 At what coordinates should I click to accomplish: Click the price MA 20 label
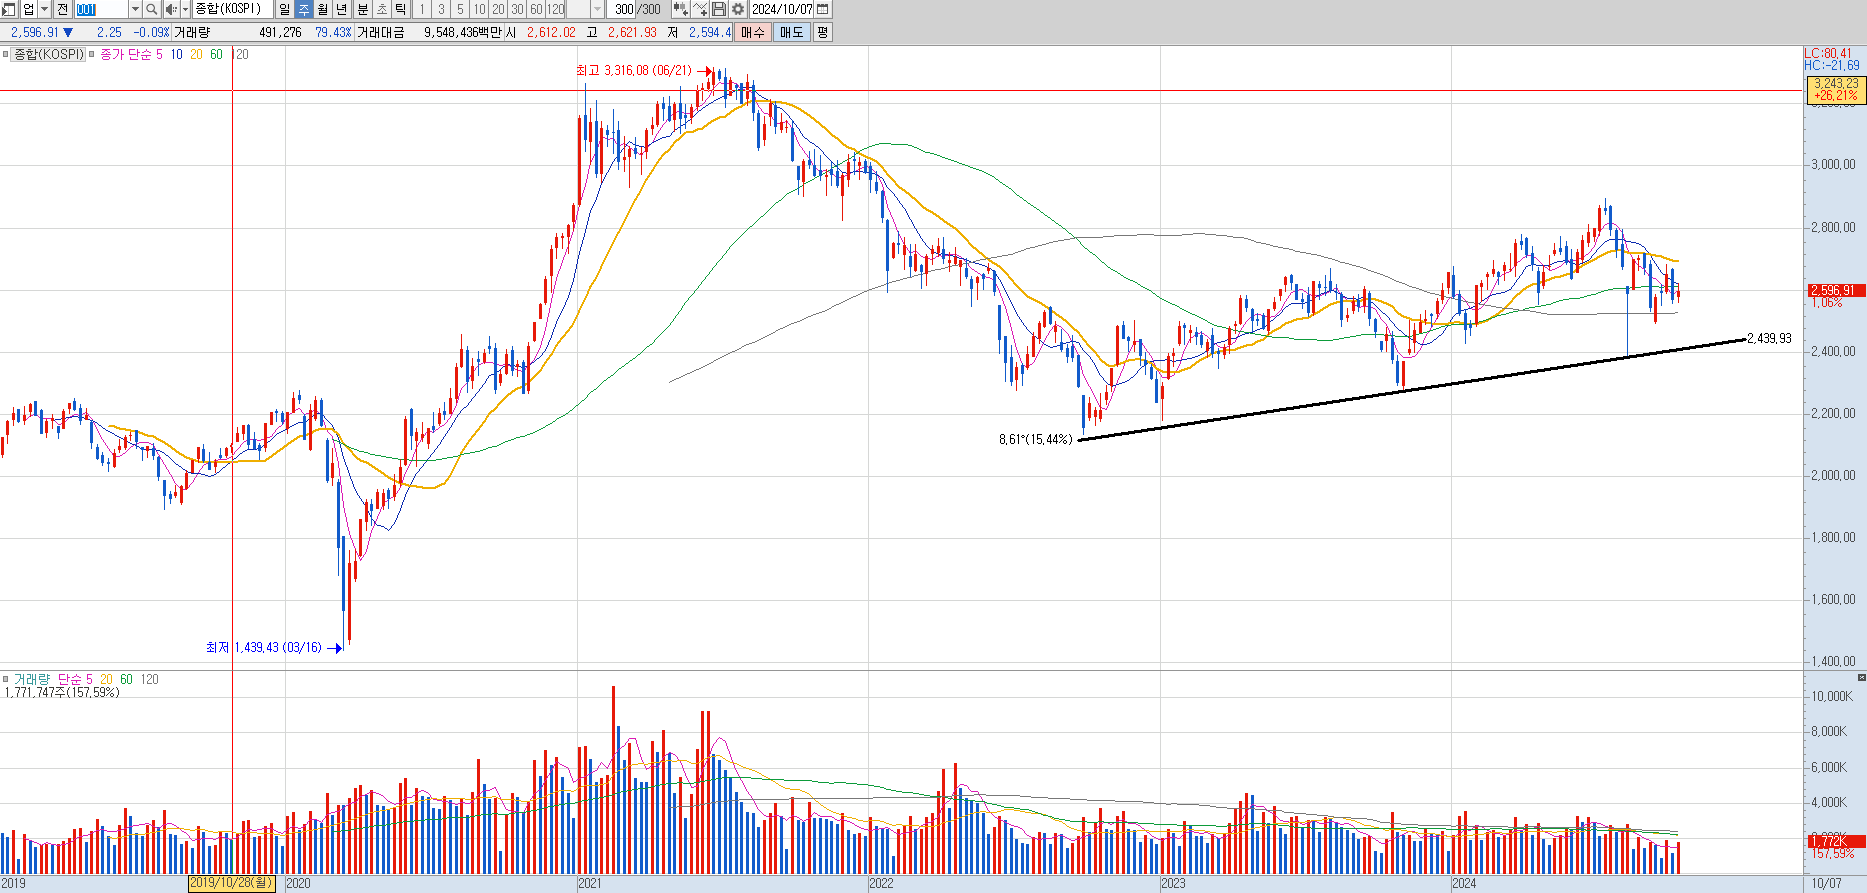click(x=196, y=54)
